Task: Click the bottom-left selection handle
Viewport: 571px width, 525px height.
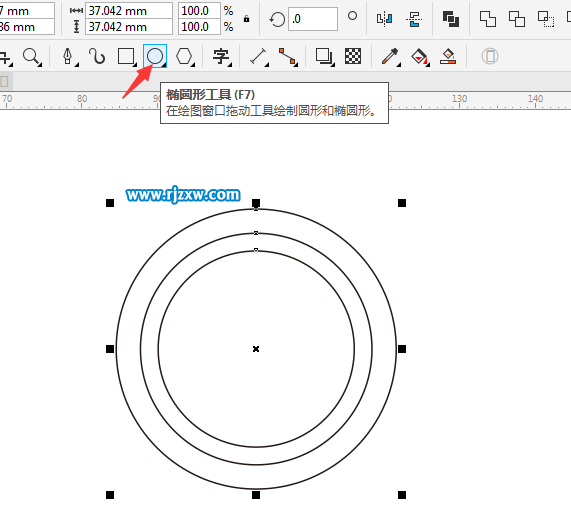Action: tap(110, 495)
